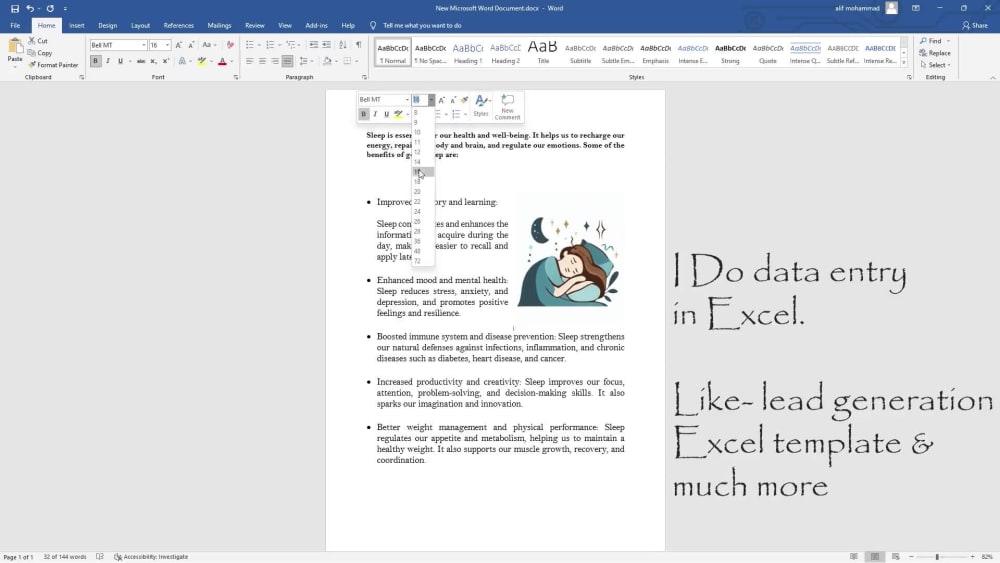The image size is (1000, 563).
Task: Switch to Read Mode view icon
Action: 854,557
